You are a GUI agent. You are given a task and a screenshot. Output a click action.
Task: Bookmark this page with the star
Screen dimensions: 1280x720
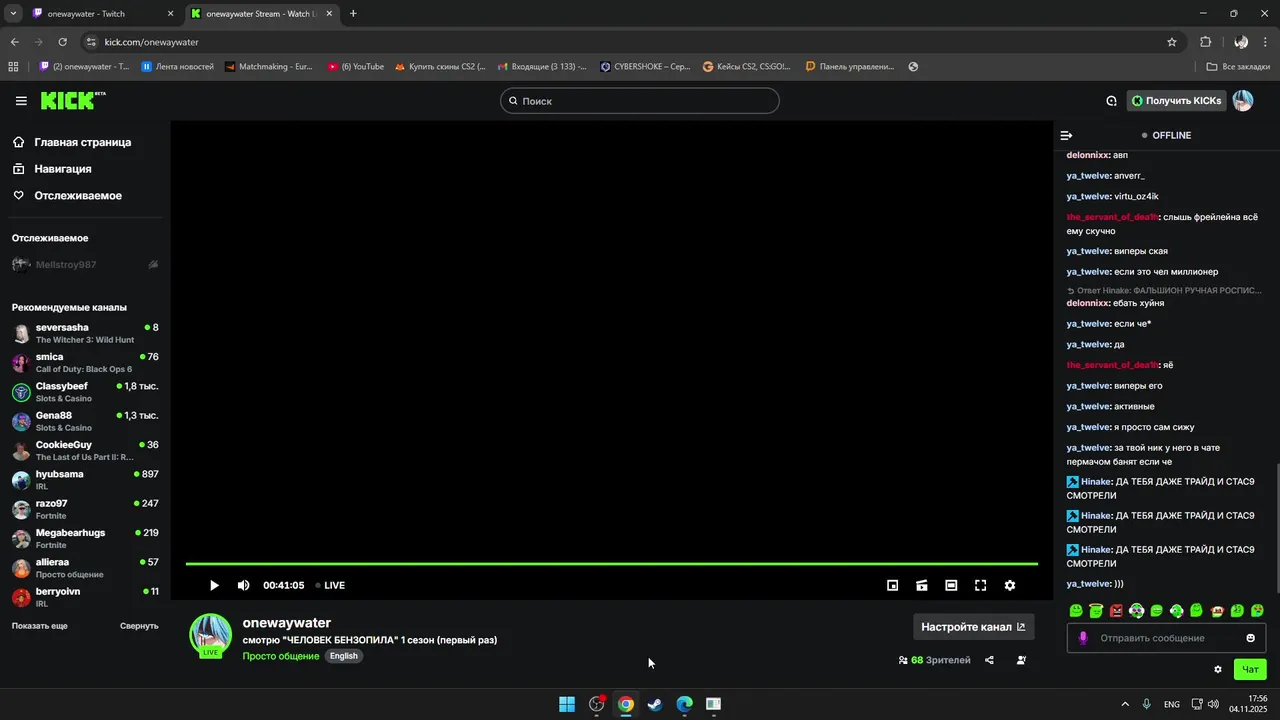coord(1172,42)
